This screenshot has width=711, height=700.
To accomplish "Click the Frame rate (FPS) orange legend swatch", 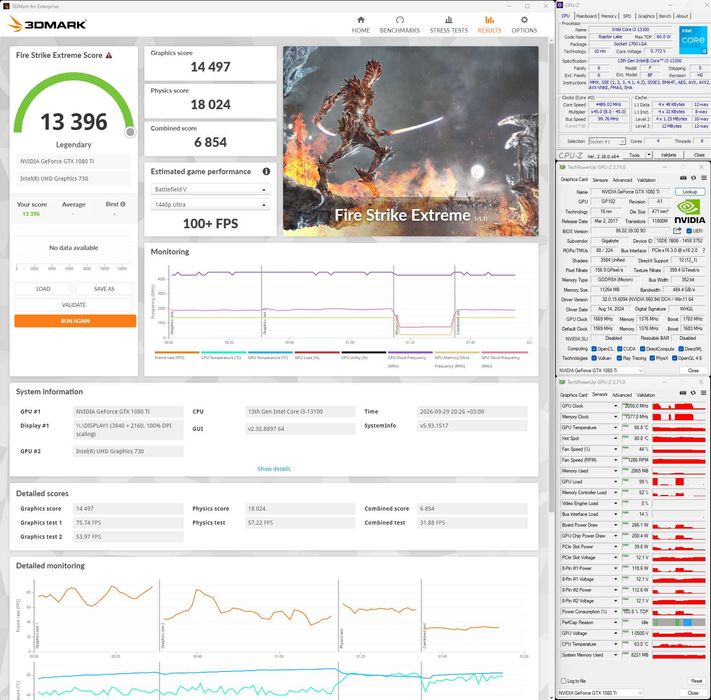I will (x=177, y=352).
